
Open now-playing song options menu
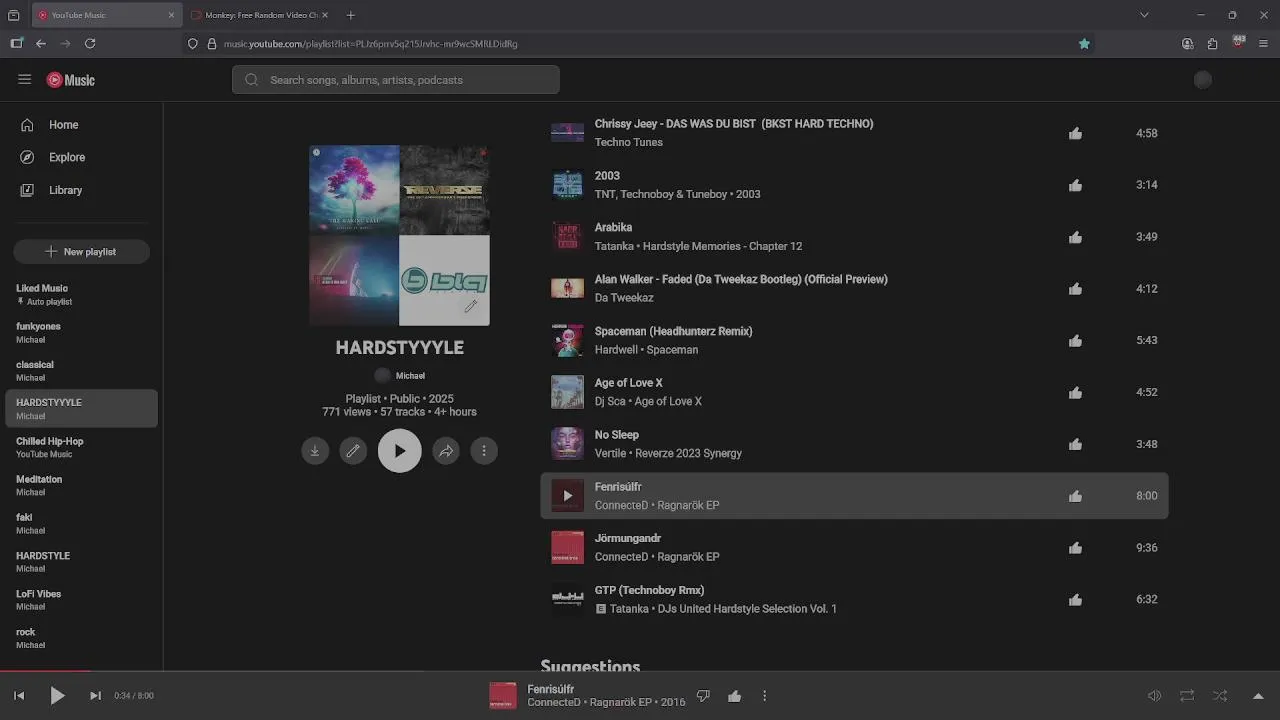click(x=764, y=696)
